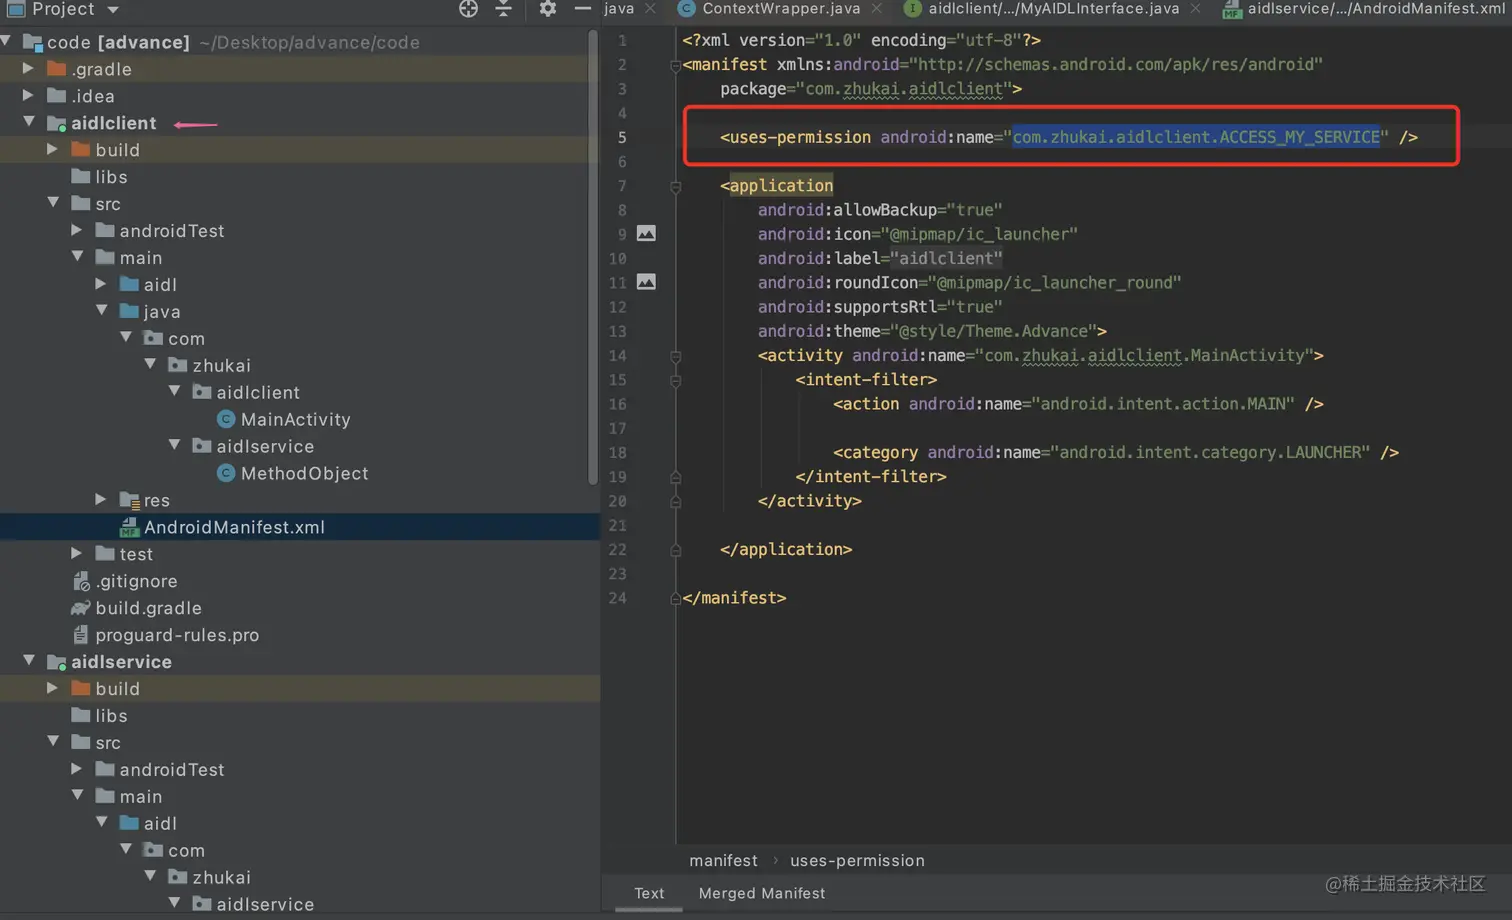Close the java editor tab
This screenshot has width=1512, height=920.
[x=650, y=9]
